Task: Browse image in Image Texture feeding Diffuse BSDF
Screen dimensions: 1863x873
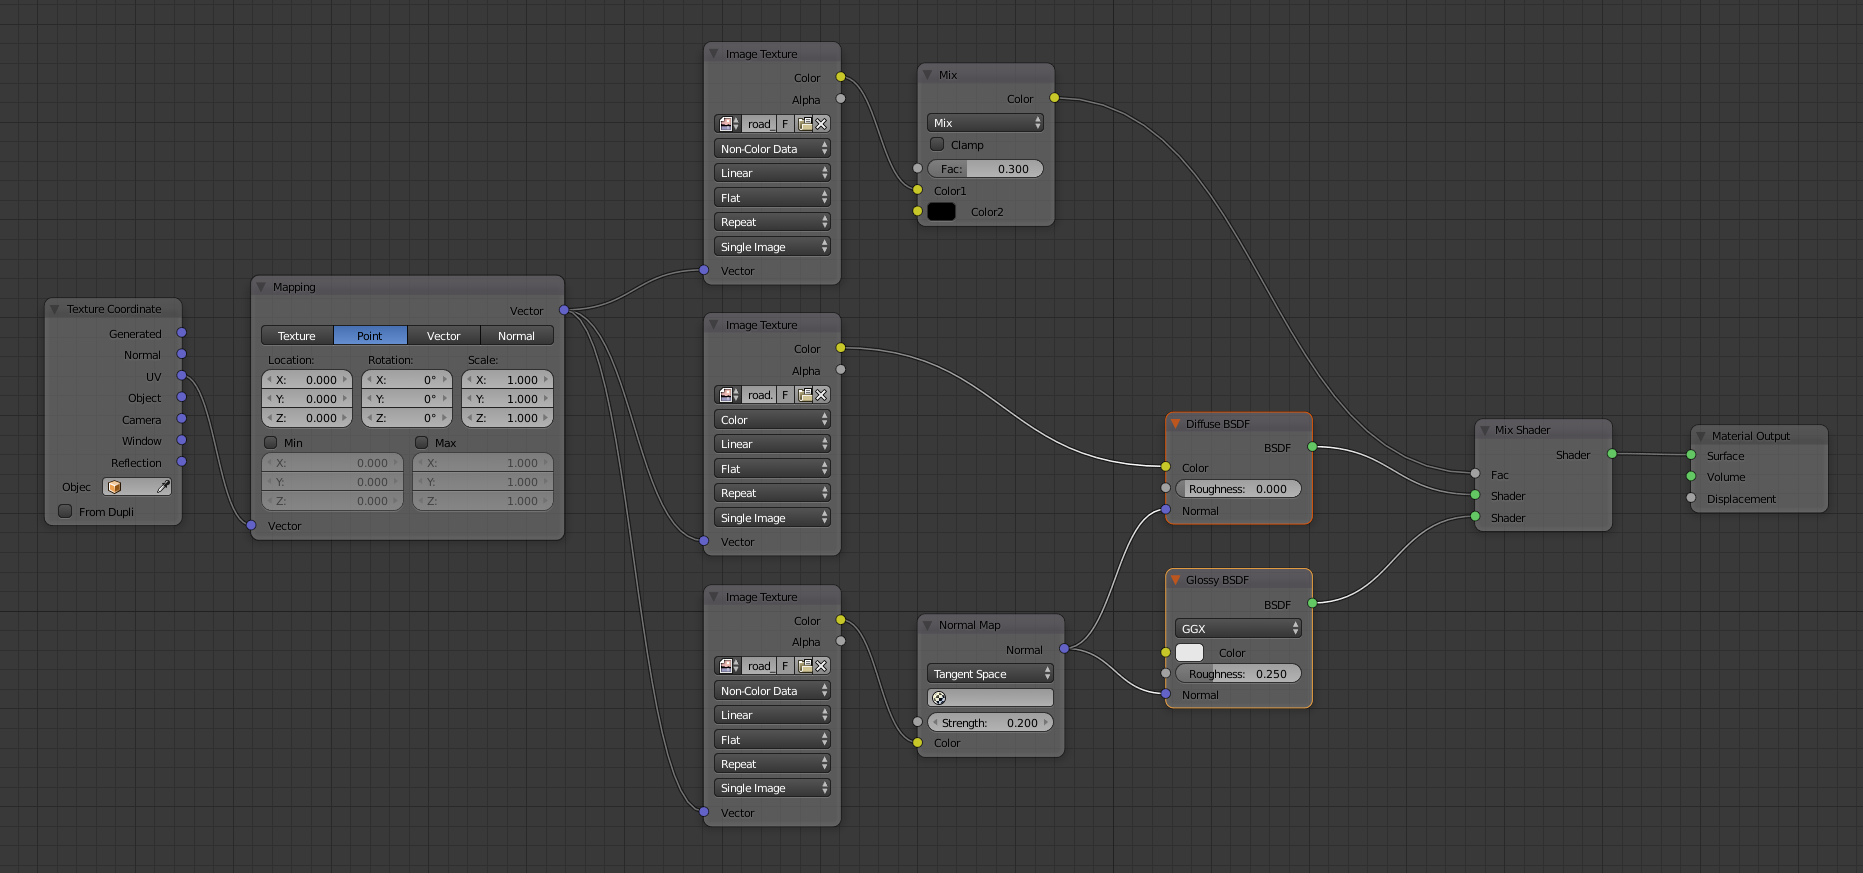Action: [728, 395]
